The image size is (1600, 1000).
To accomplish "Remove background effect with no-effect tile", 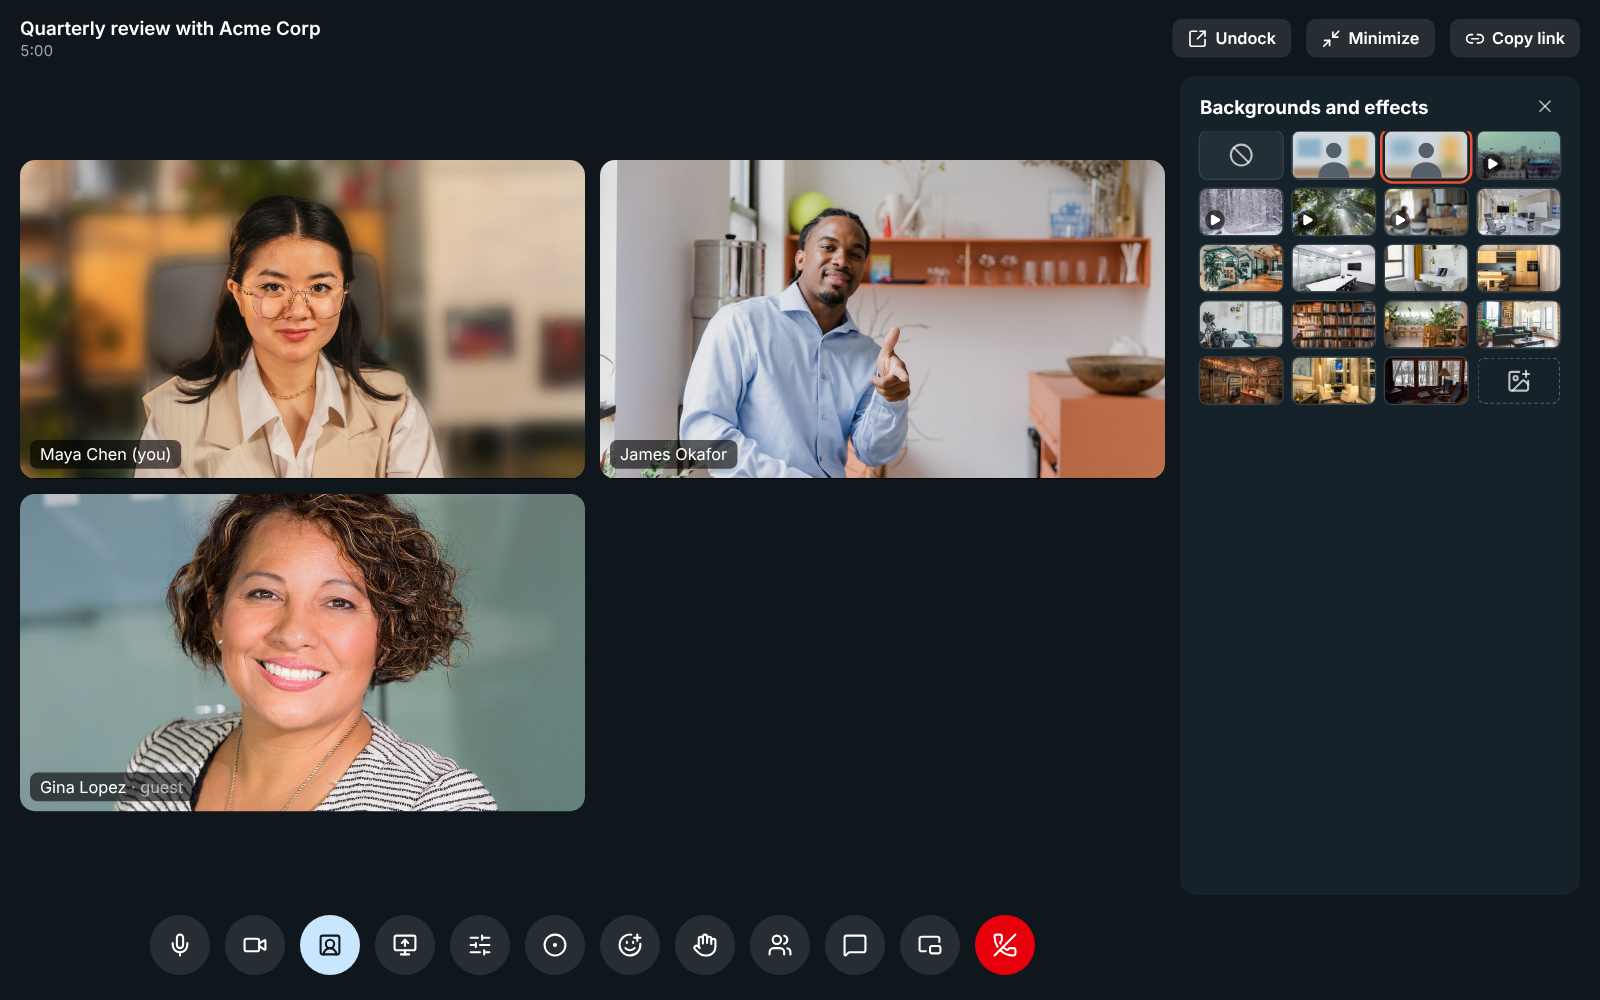I will pyautogui.click(x=1241, y=155).
